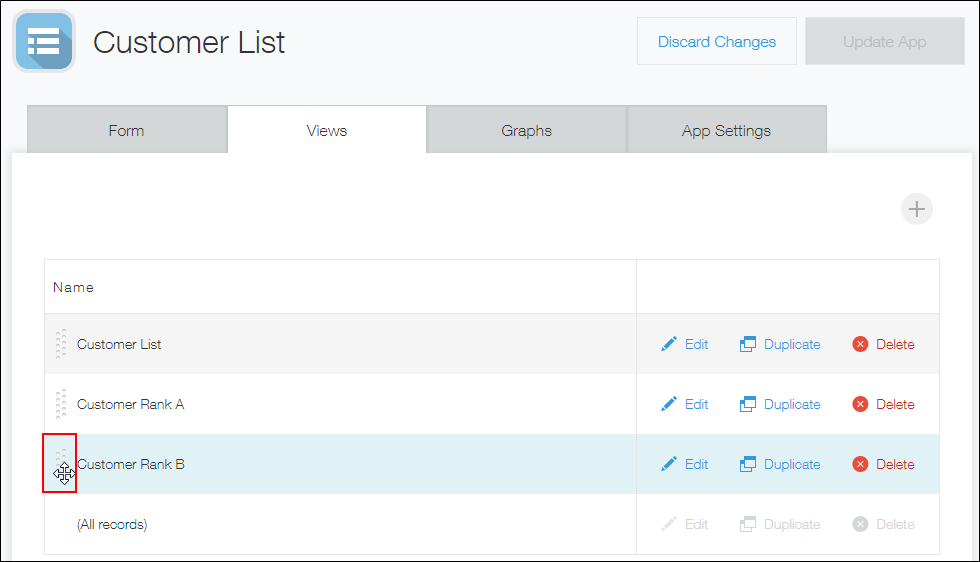Duplicate the Customer Rank B view

pyautogui.click(x=780, y=464)
